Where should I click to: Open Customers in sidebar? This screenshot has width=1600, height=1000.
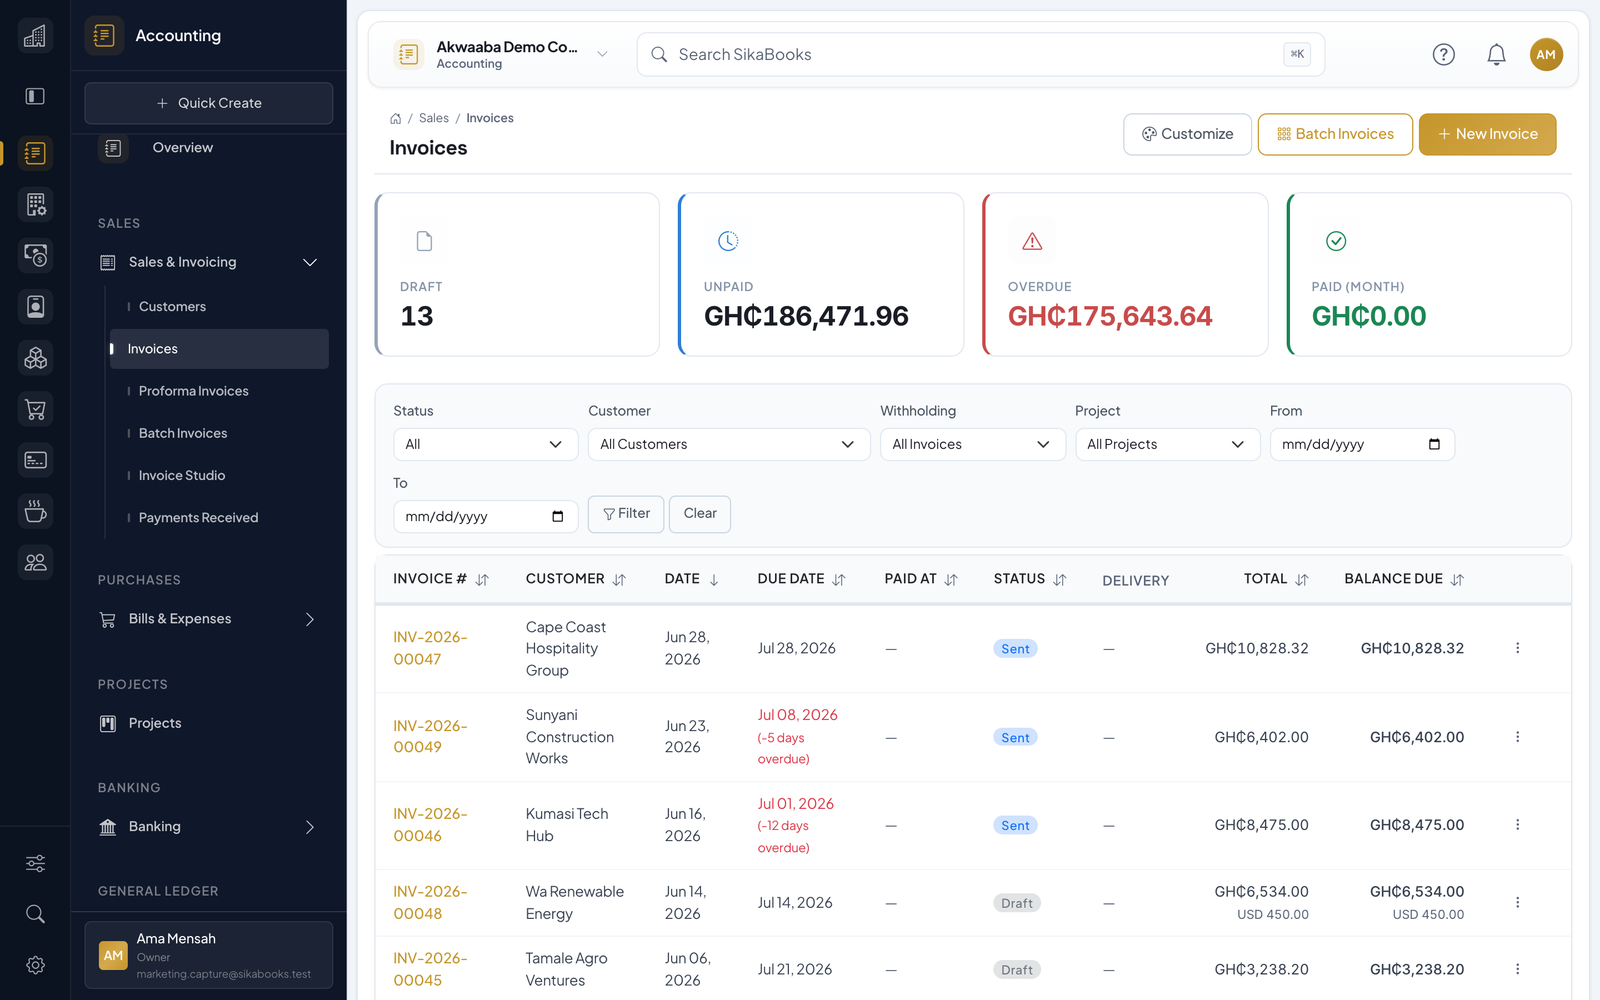172,307
